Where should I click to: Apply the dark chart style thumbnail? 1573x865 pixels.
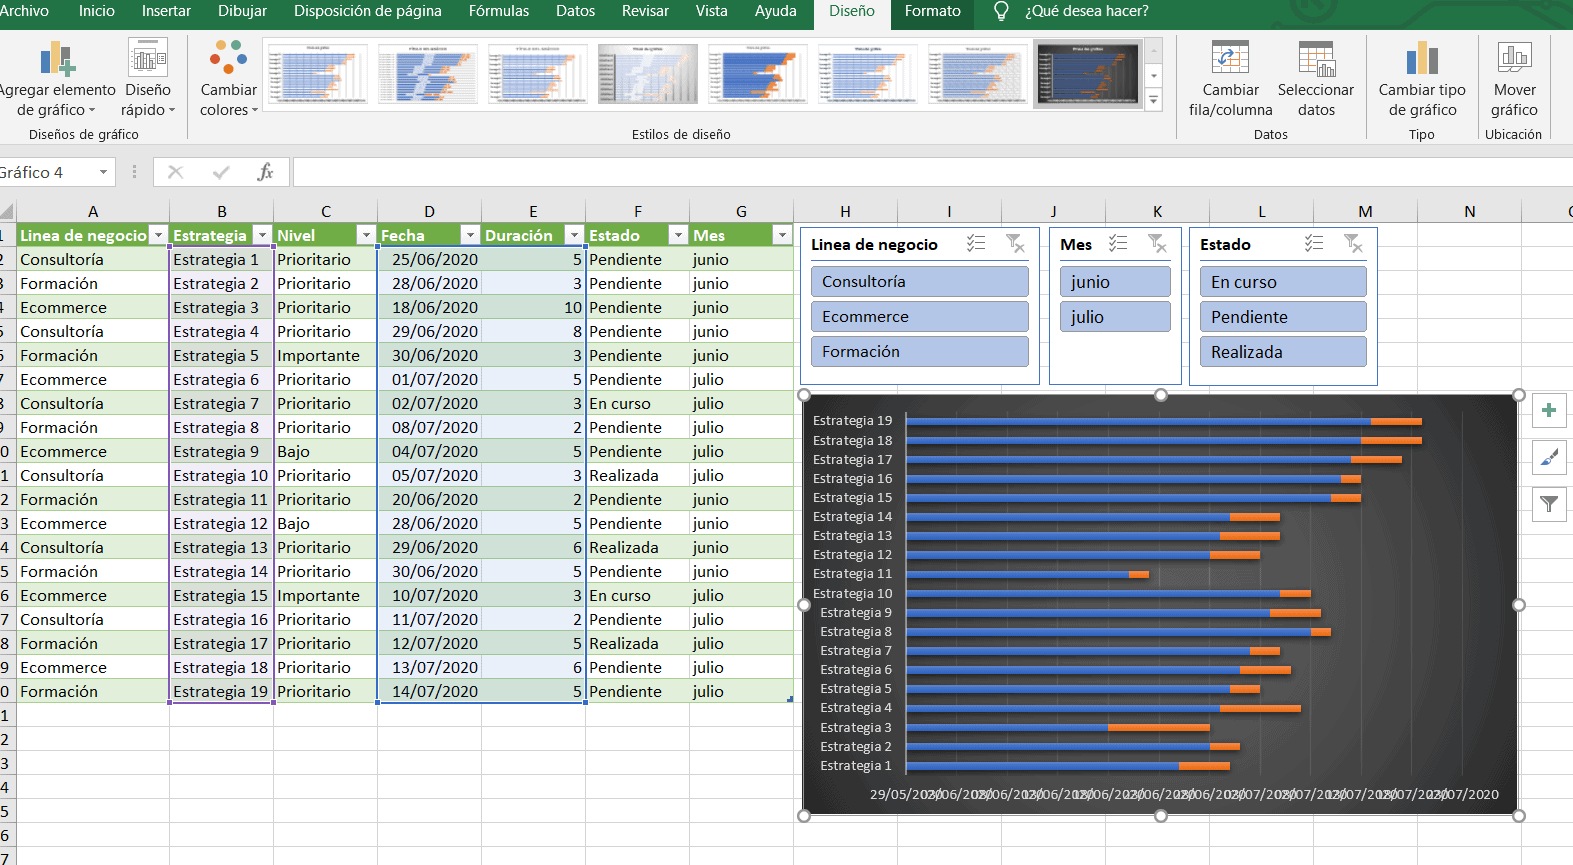click(1087, 74)
